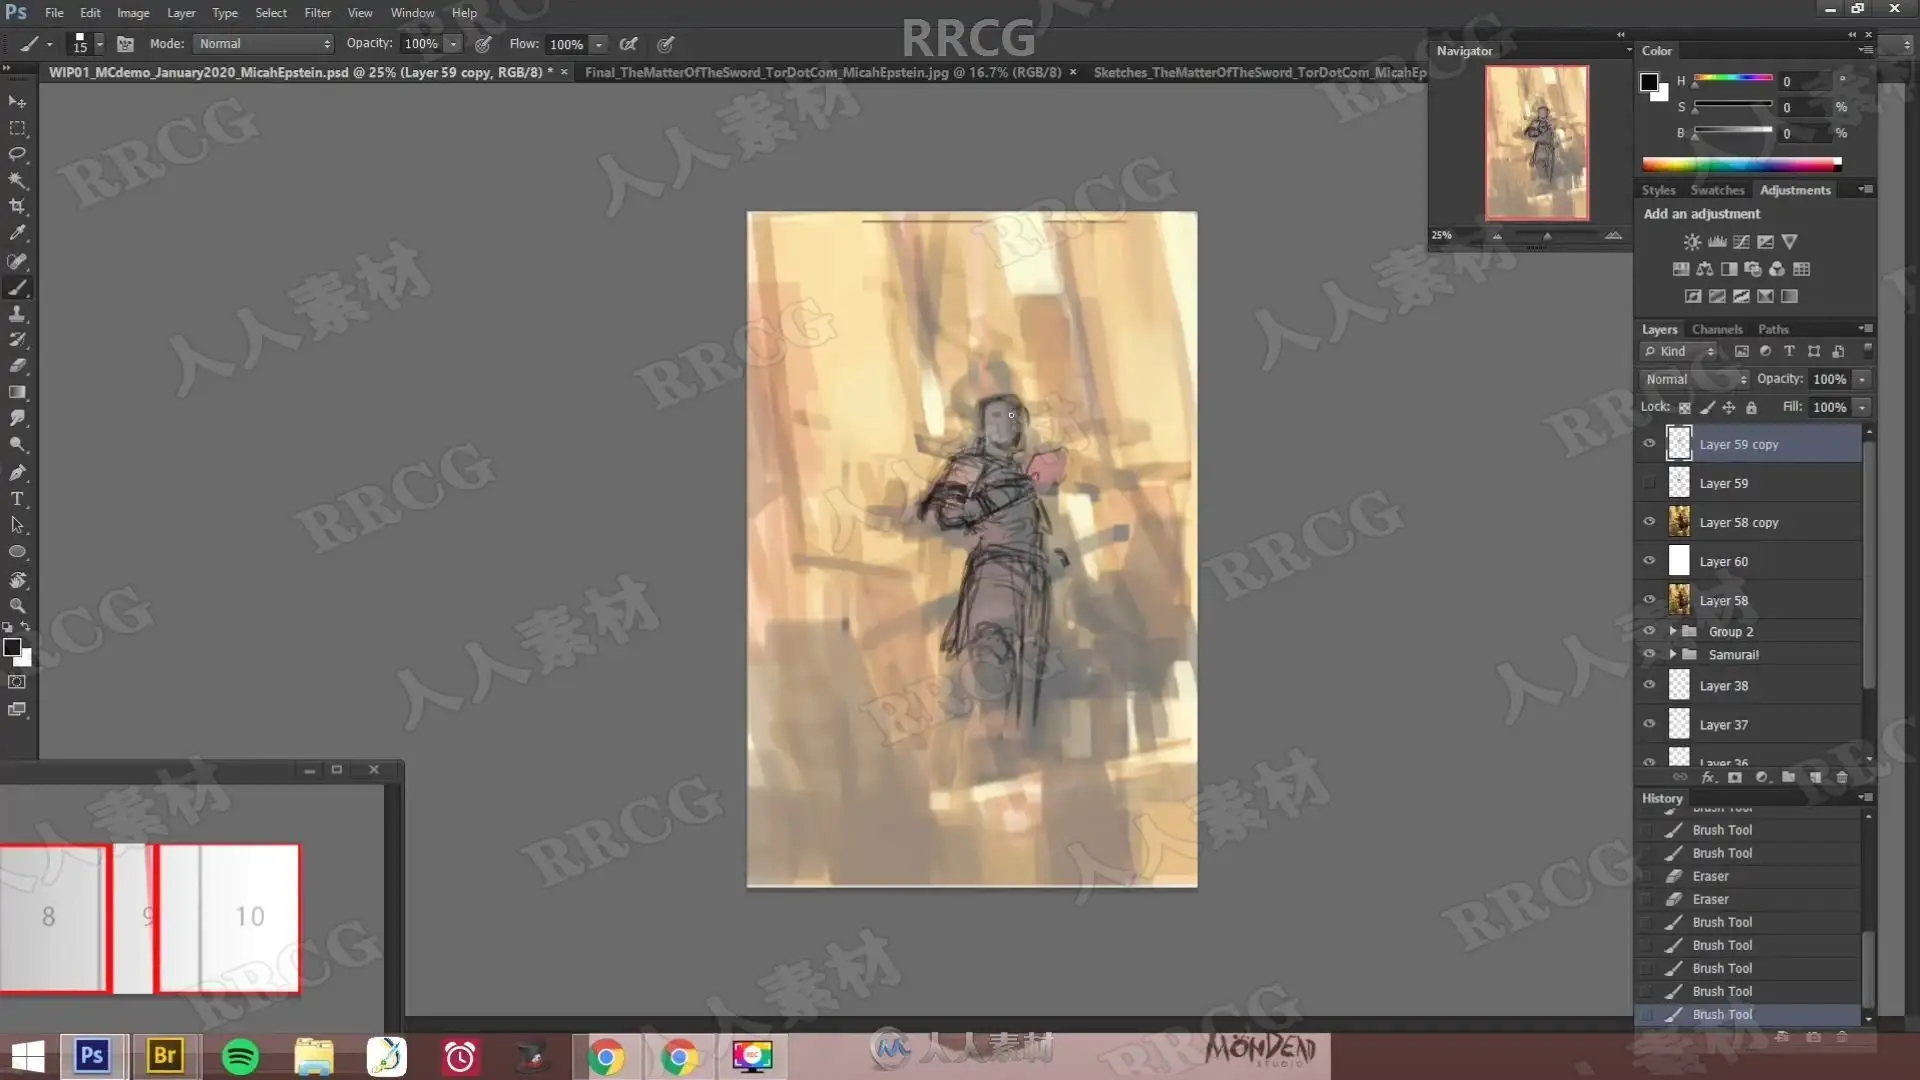Screen dimensions: 1920x1080
Task: Select the Pen tool
Action: click(17, 472)
